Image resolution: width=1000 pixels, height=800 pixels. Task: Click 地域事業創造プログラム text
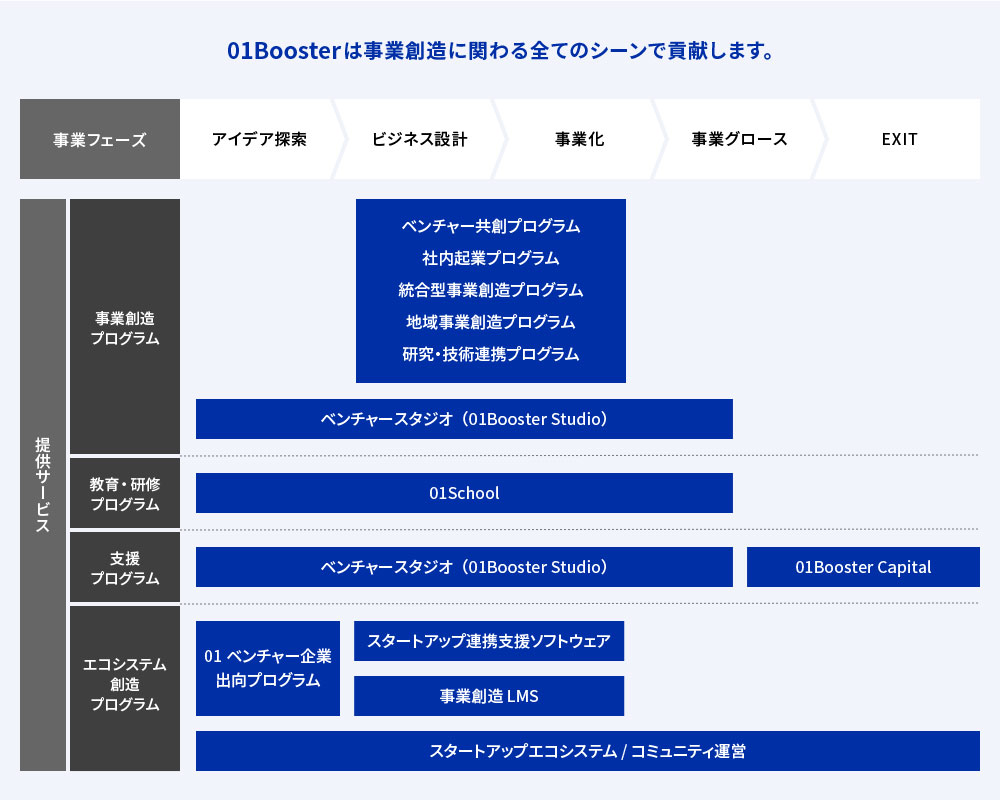point(490,322)
